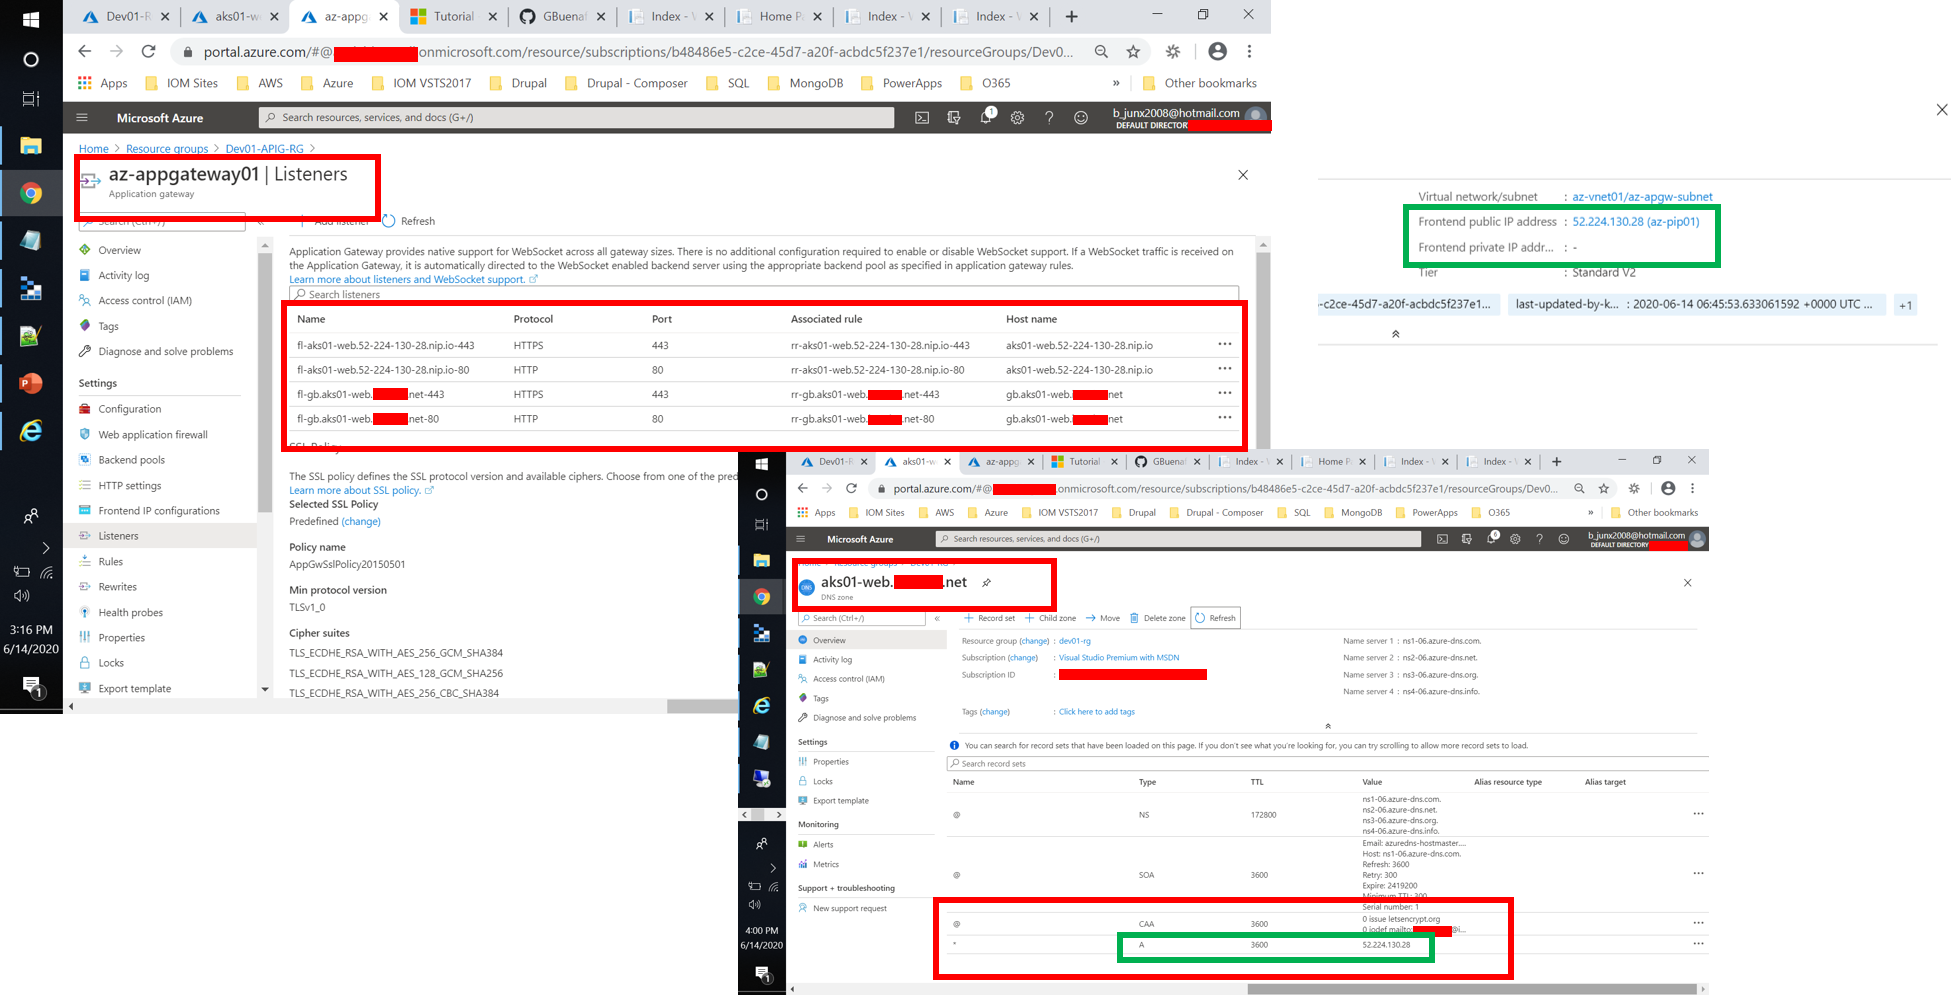Open action center icon on the lower taskbar

(762, 974)
